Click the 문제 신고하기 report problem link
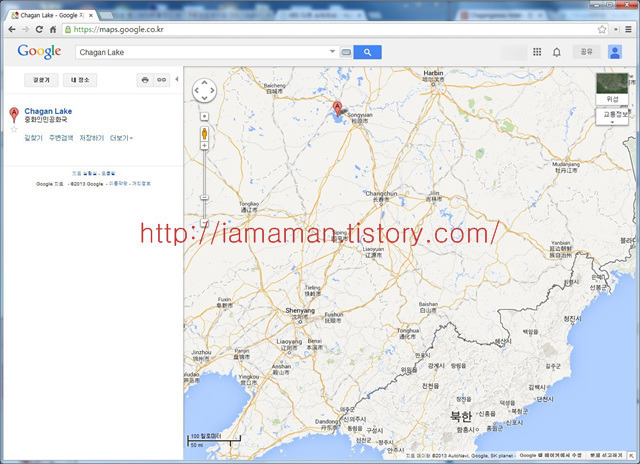This screenshot has width=640, height=464. tap(606, 455)
